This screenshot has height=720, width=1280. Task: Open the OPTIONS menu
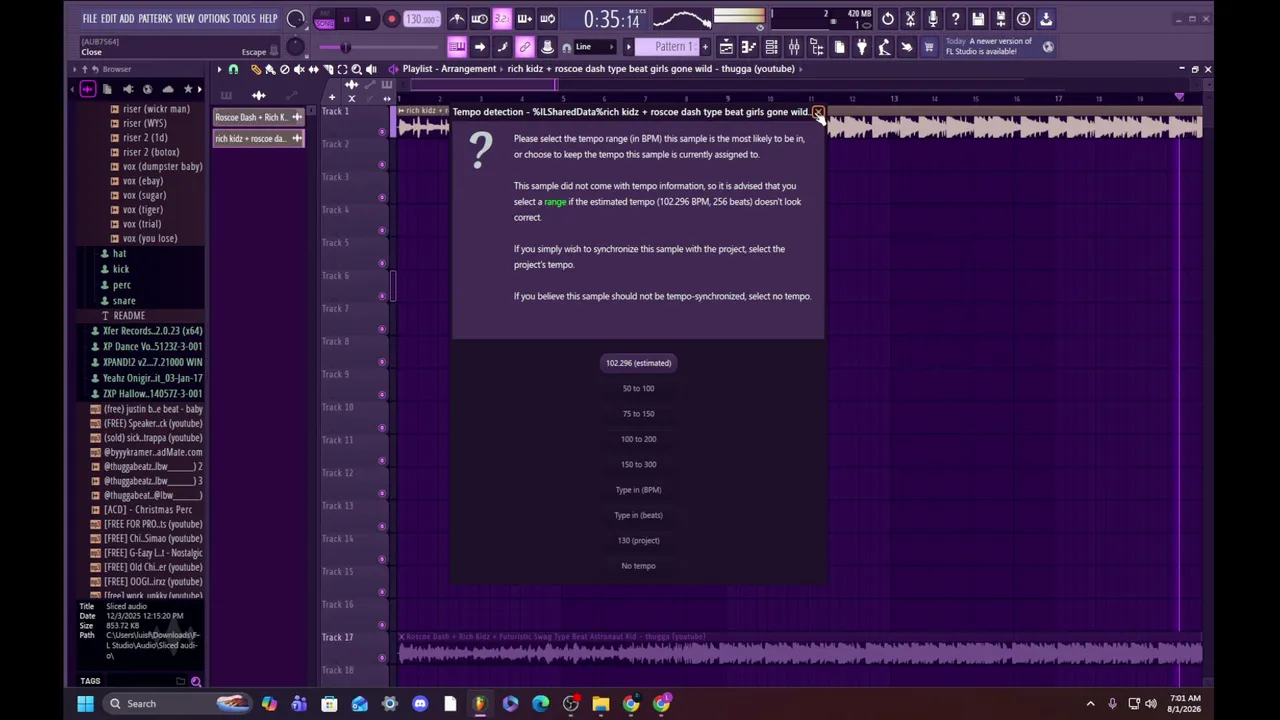(x=214, y=19)
